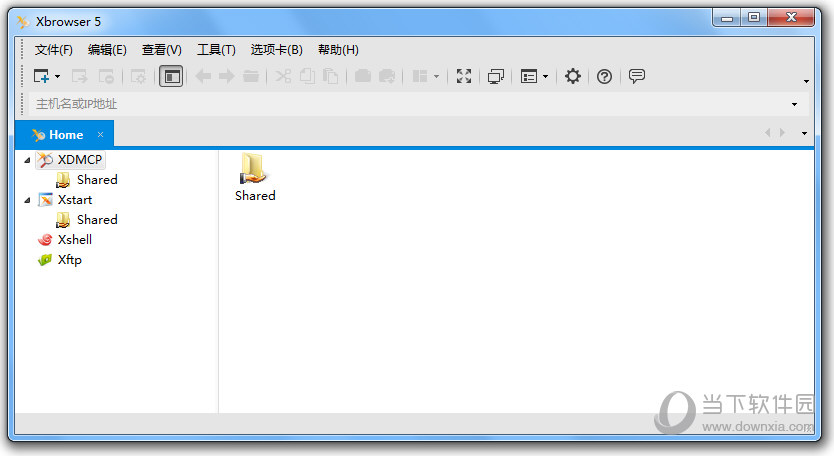Select Shared folder under XDMCP
Viewport: 834px width, 456px height.
tap(87, 180)
